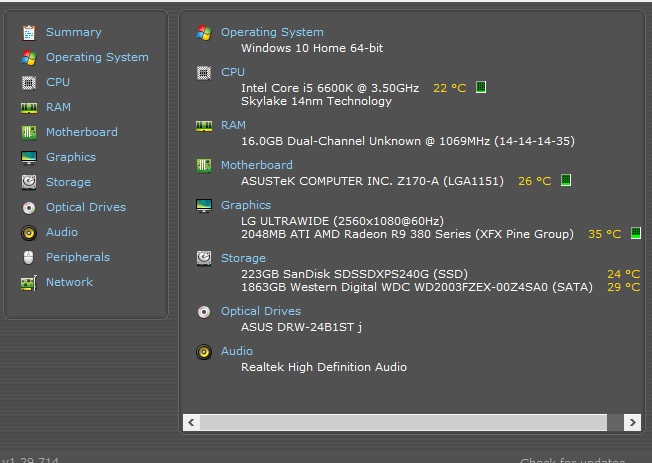Open Graphics section from sidebar
The height and width of the screenshot is (463, 652).
pos(71,157)
